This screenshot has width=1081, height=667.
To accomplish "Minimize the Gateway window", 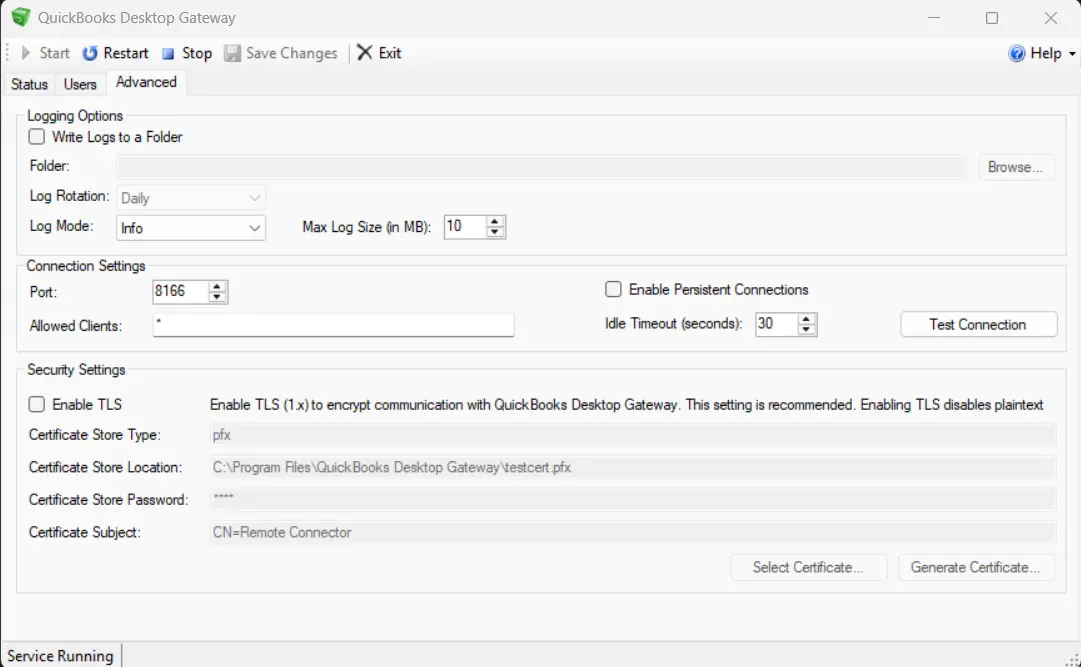I will (933, 18).
